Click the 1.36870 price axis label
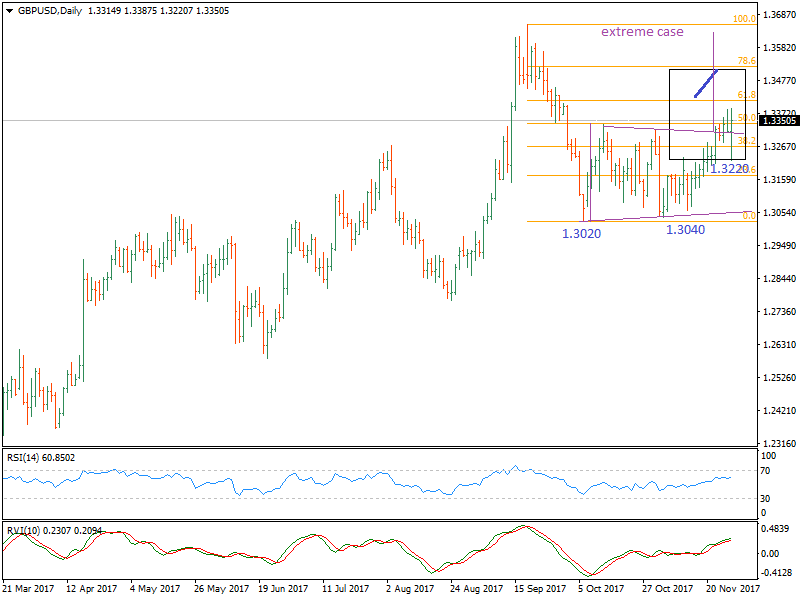This screenshot has width=800, height=600. tap(778, 16)
